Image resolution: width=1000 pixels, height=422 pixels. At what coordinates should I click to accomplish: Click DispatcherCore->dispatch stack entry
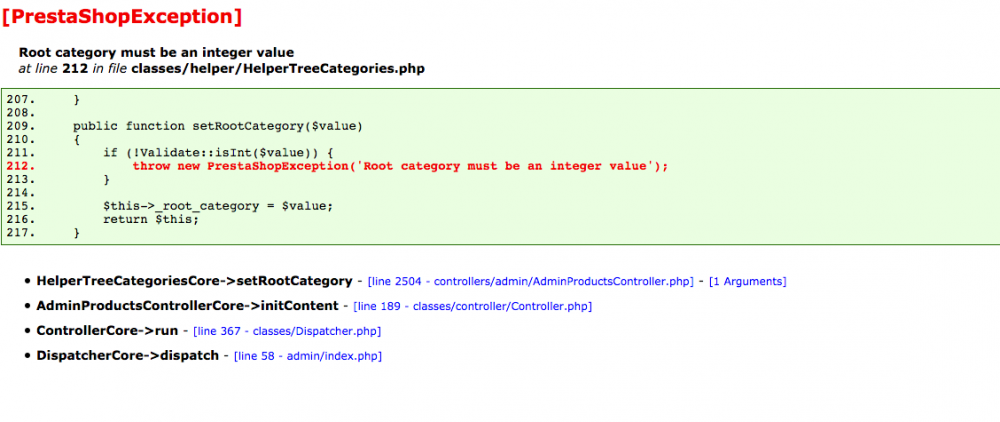[128, 356]
